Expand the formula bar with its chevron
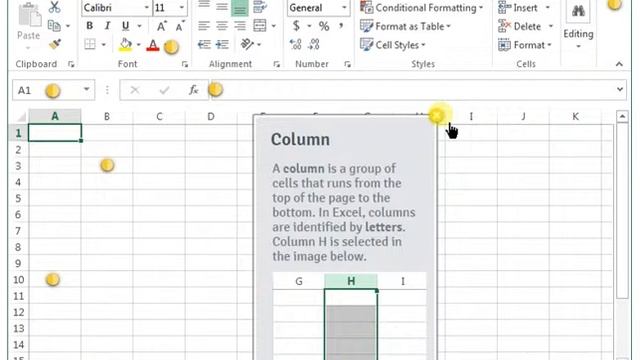 coord(620,89)
